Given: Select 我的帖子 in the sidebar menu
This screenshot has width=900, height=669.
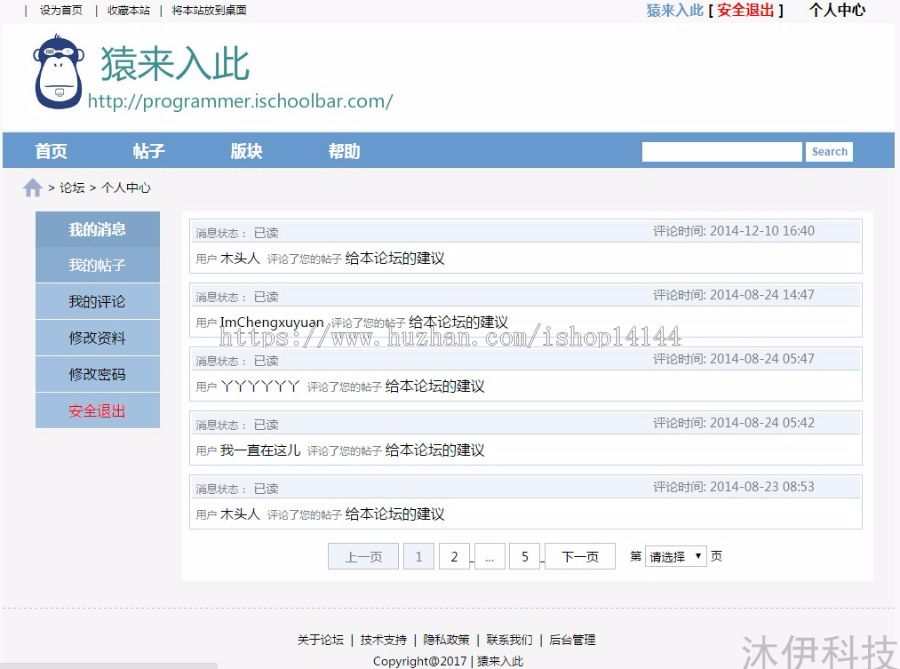Looking at the screenshot, I should tap(97, 264).
